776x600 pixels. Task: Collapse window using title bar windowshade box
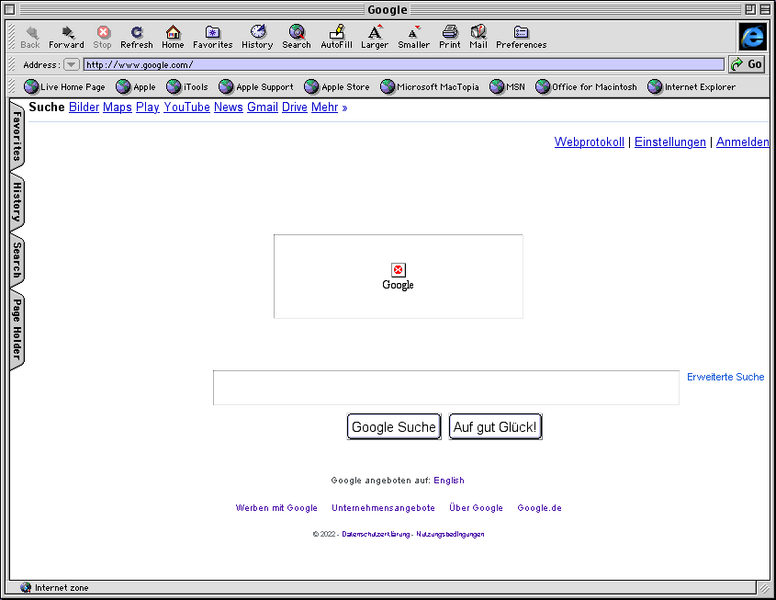(x=765, y=9)
